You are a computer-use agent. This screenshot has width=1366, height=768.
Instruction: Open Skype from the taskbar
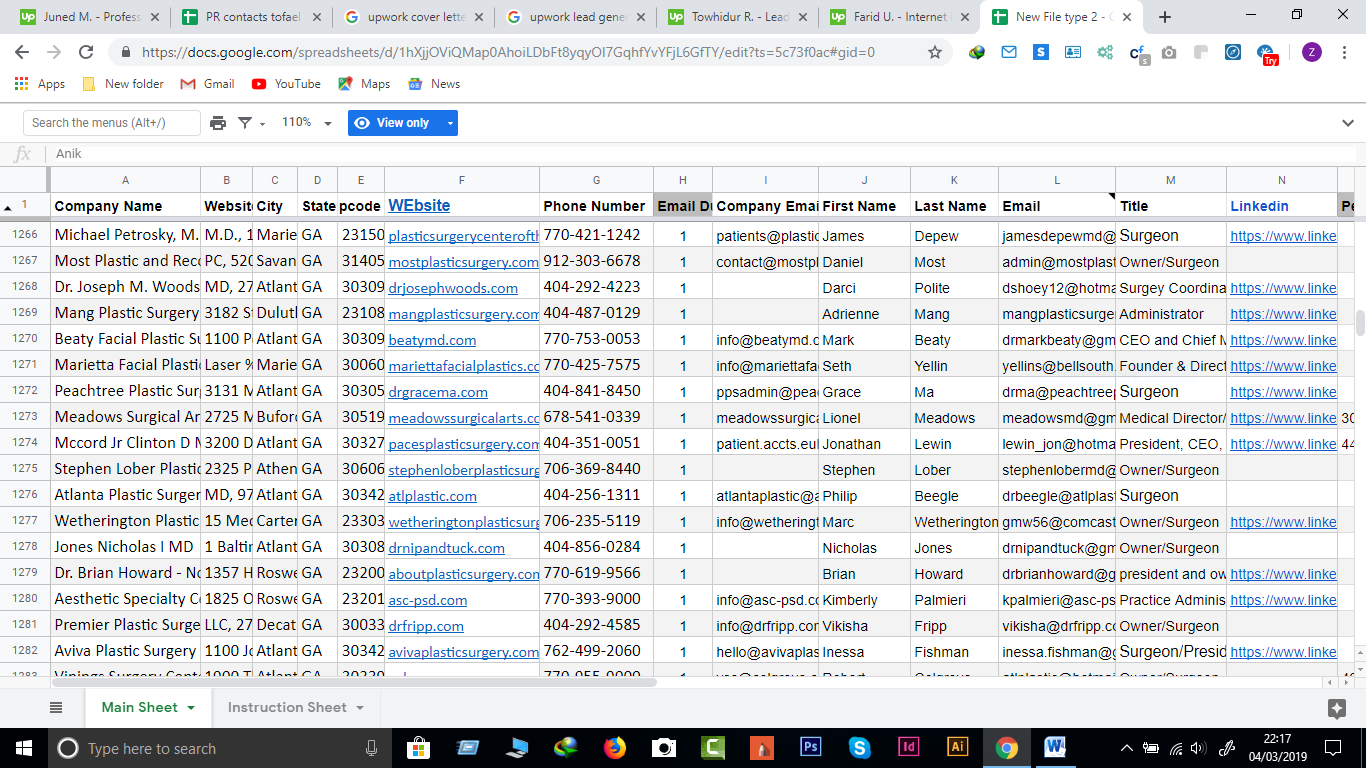tap(860, 747)
